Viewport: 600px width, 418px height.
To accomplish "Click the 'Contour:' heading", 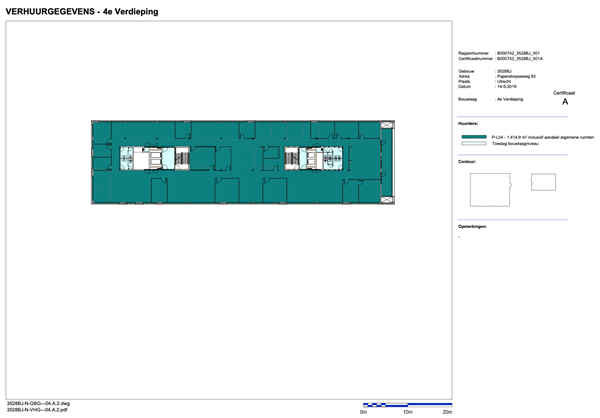I will (467, 162).
